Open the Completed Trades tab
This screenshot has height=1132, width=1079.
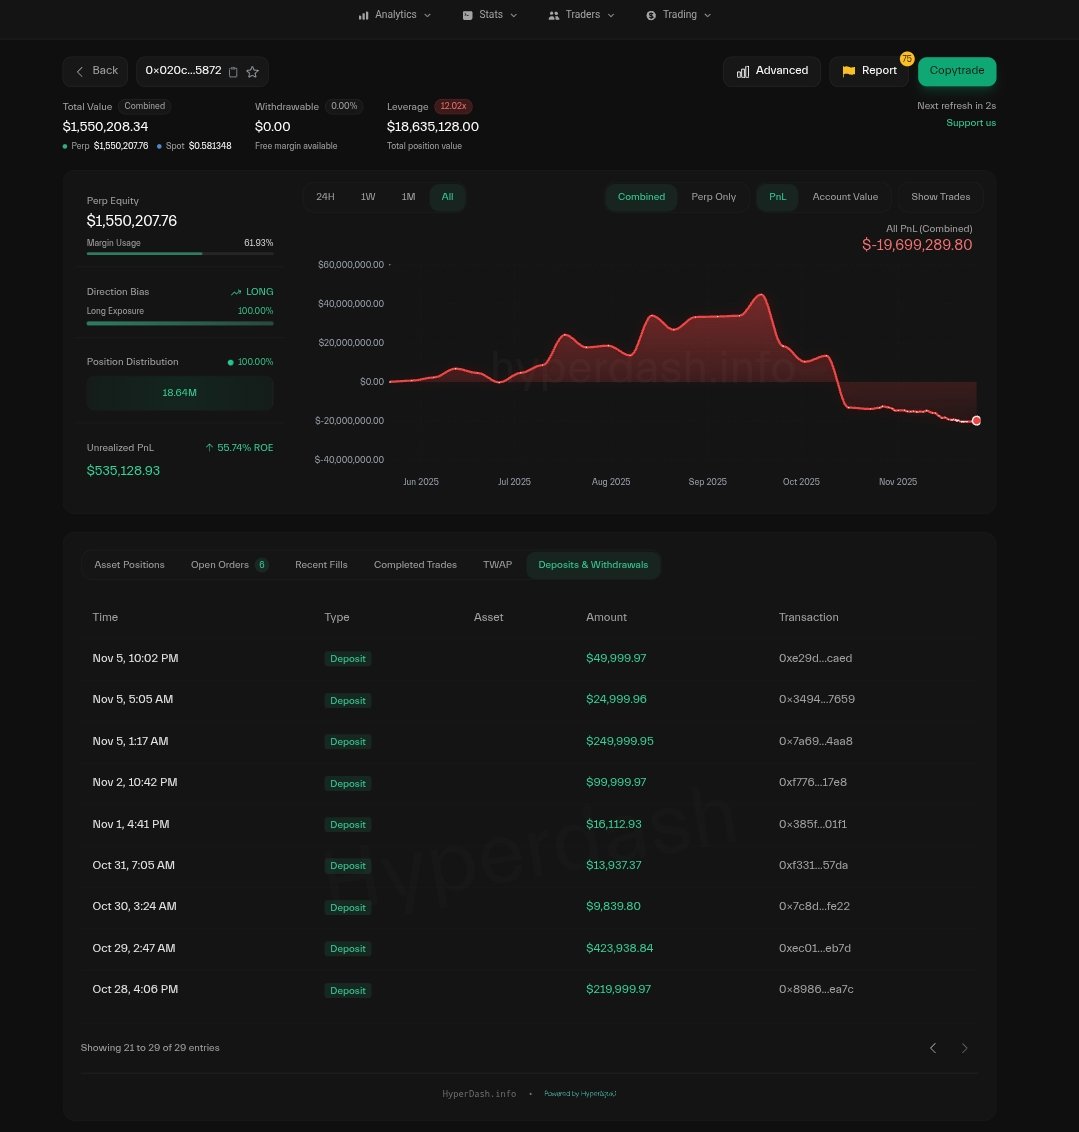click(415, 565)
